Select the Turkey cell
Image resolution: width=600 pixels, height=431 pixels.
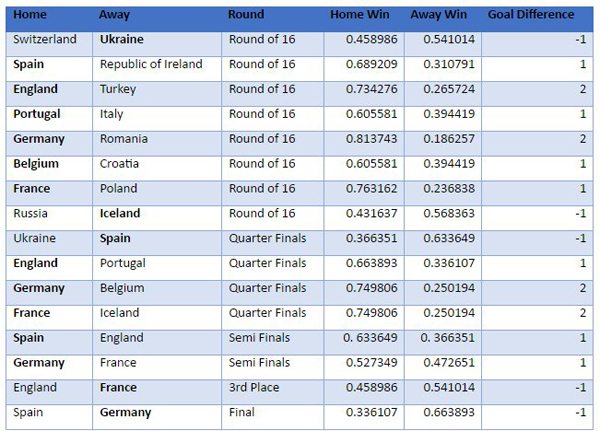tap(117, 89)
